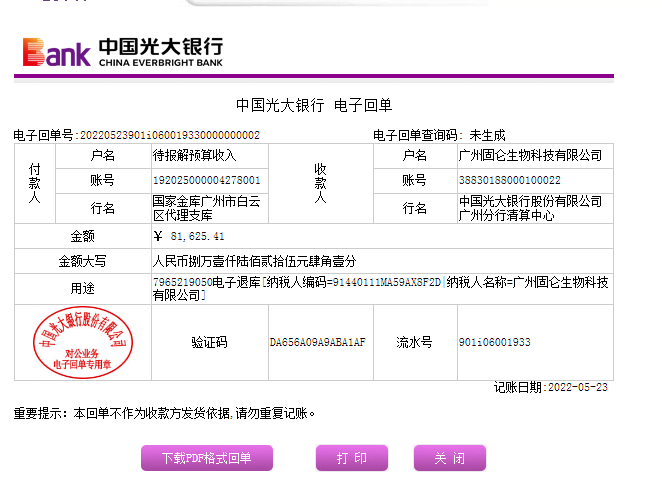Click the 关闭 button

point(450,458)
